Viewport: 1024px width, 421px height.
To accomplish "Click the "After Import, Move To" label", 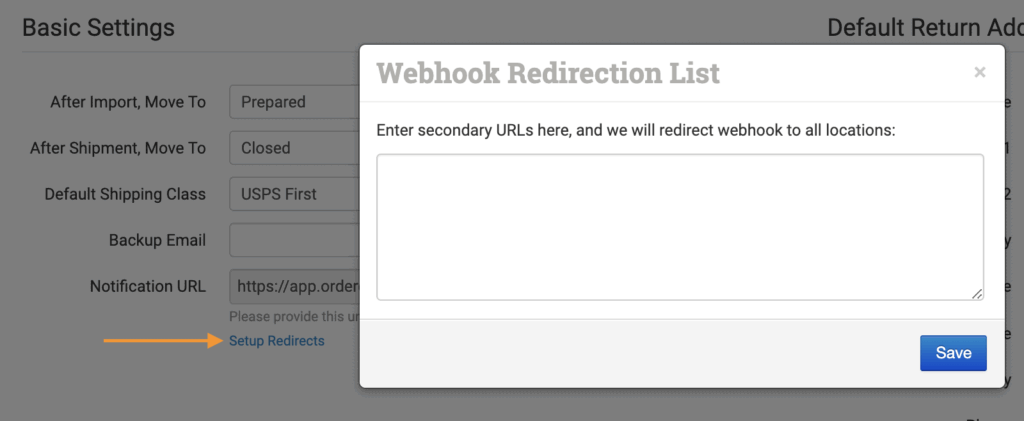I will (128, 102).
